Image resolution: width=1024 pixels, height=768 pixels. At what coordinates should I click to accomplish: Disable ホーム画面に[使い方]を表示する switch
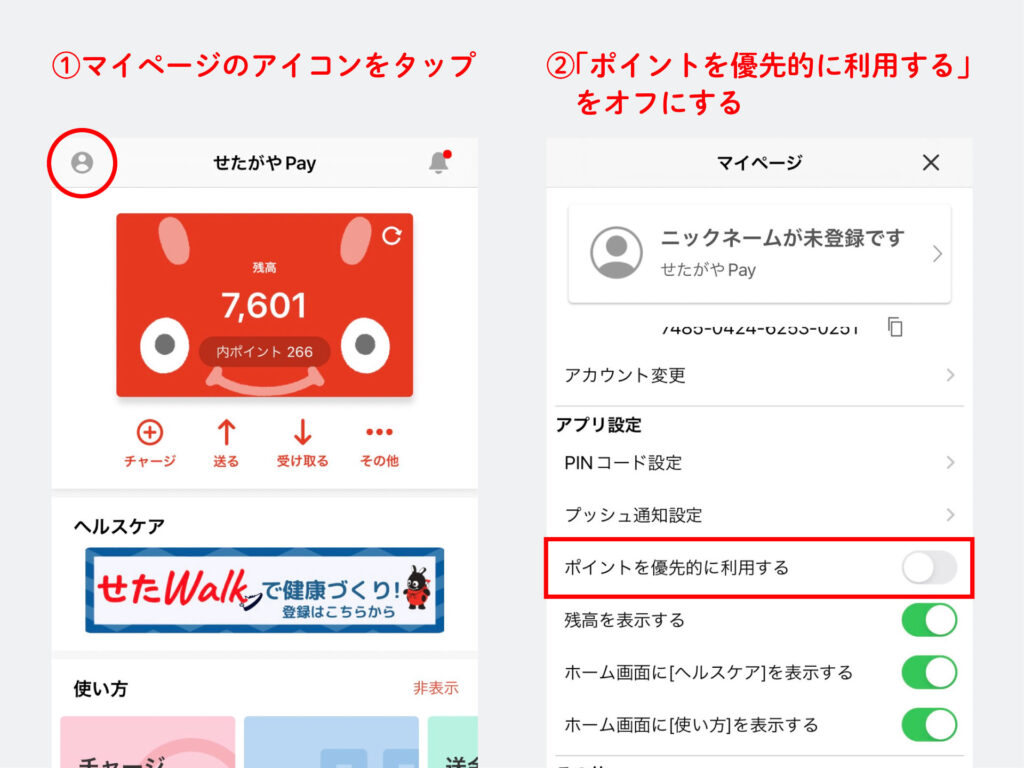[x=929, y=724]
